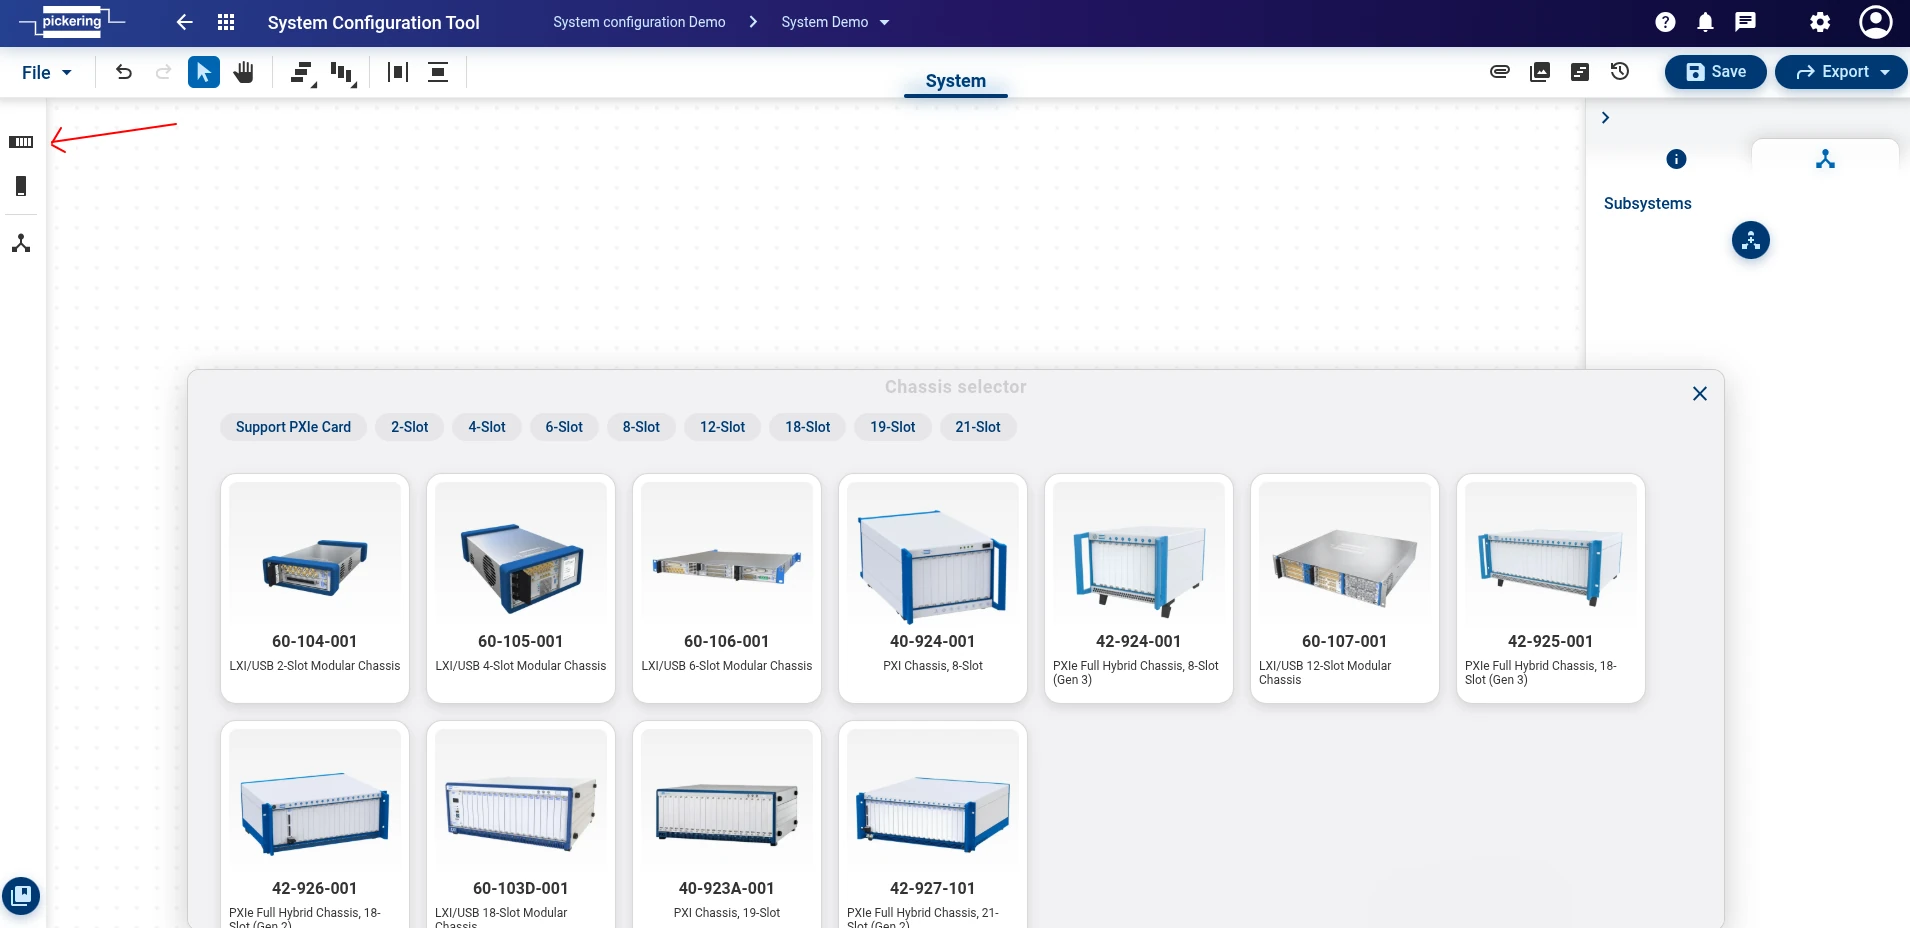Toggle the 12-Slot filter chip
The image size is (1910, 928).
(x=722, y=427)
